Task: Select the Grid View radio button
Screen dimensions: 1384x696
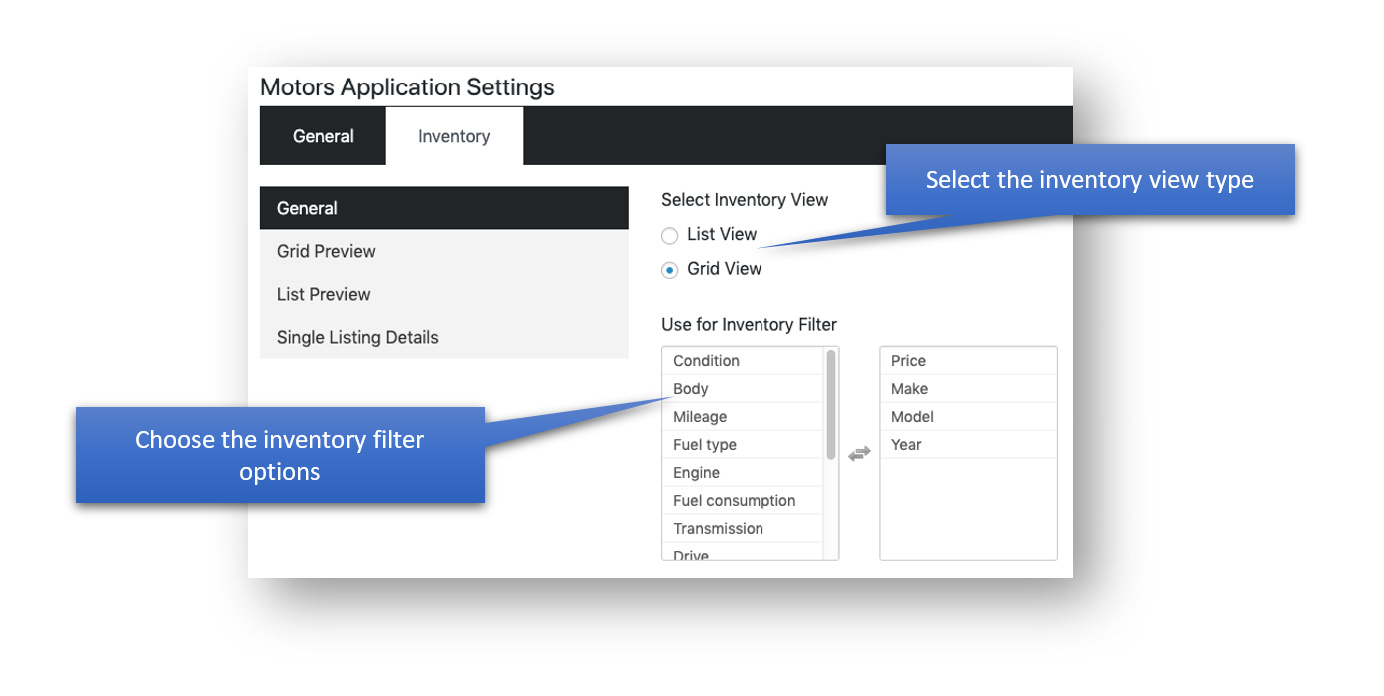Action: (x=670, y=270)
